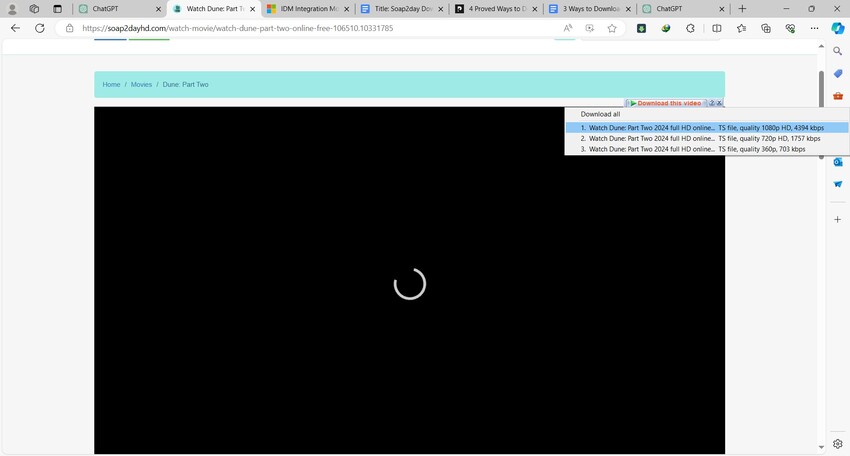Open Browser essentials heart icon
Screen dimensions: 850x456
tap(790, 28)
